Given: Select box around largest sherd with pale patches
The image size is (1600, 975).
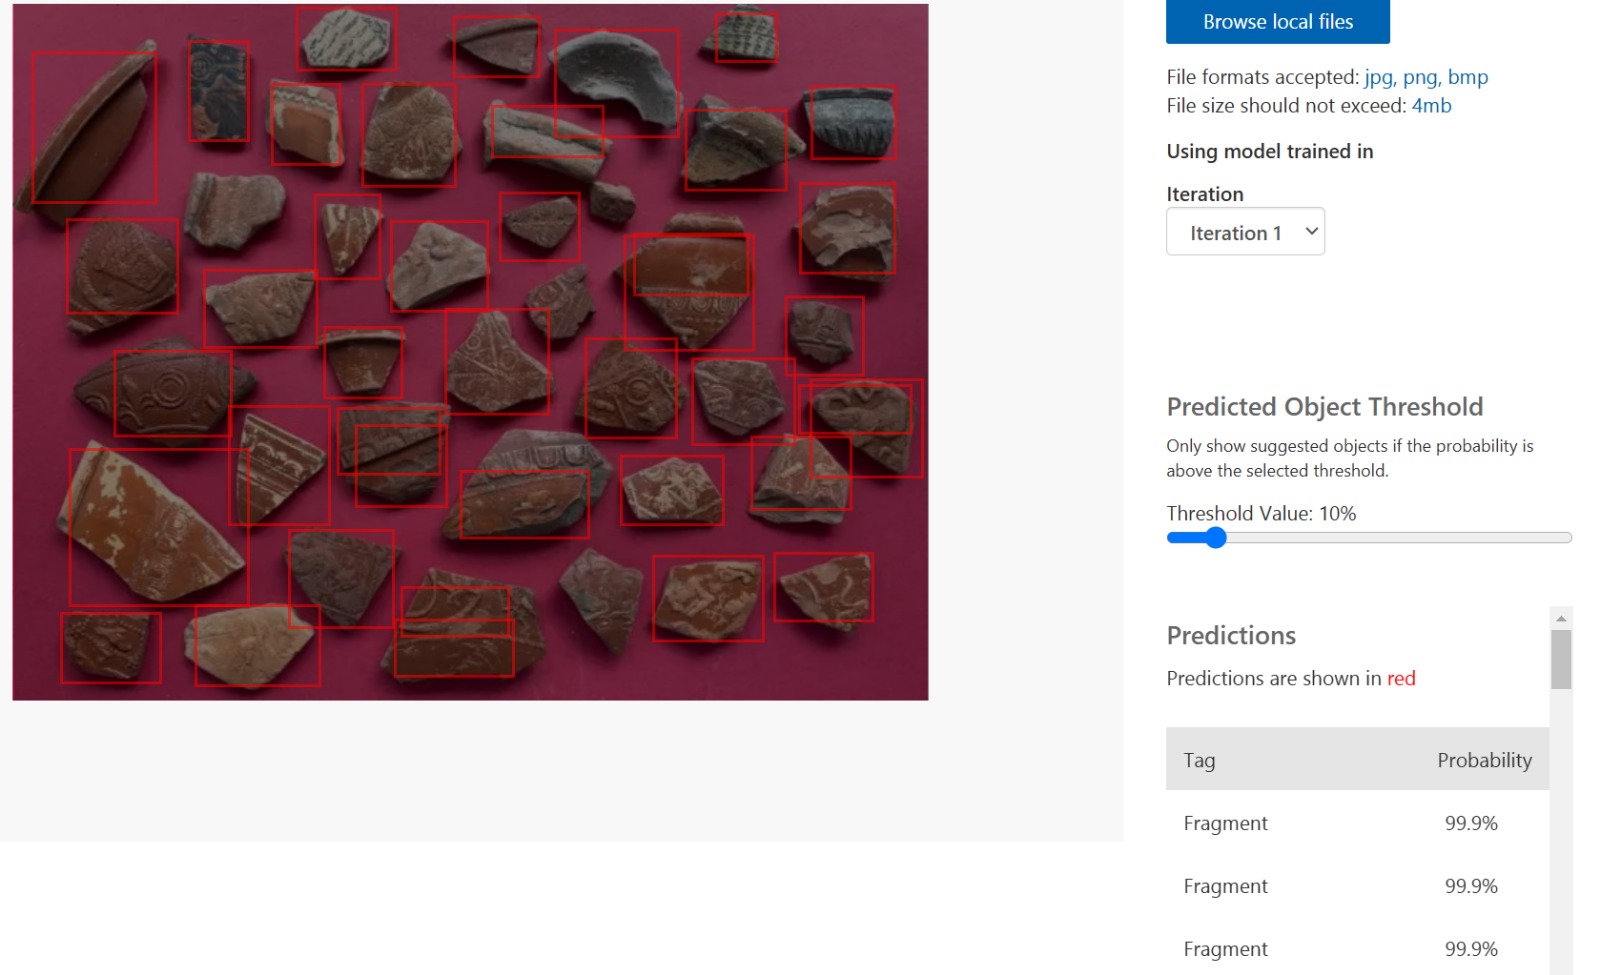Looking at the screenshot, I should pyautogui.click(x=158, y=527).
